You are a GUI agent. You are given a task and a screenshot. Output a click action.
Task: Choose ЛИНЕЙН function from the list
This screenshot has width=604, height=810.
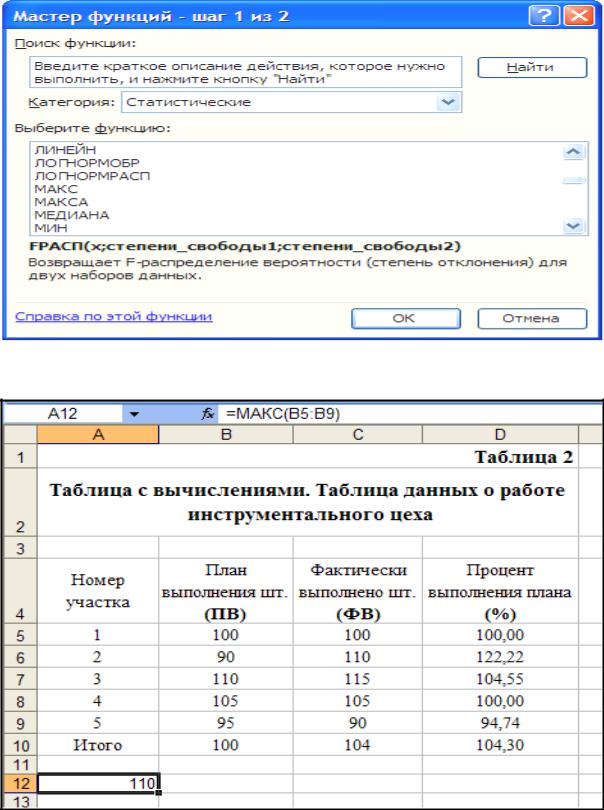pos(65,150)
